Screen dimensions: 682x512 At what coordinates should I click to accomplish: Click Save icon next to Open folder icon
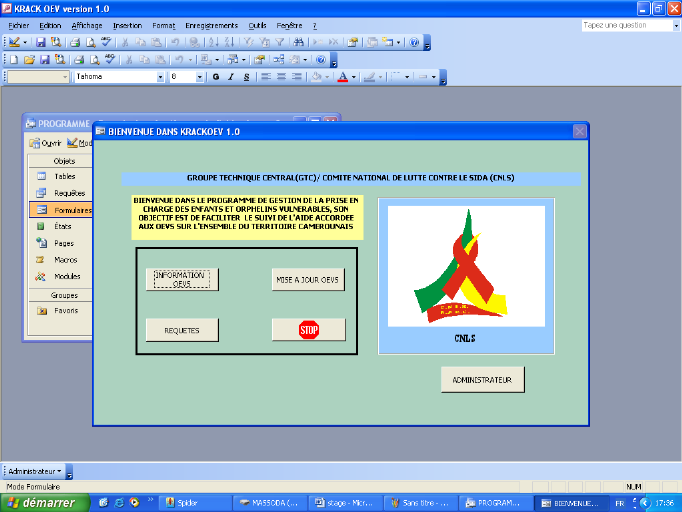pos(45,60)
